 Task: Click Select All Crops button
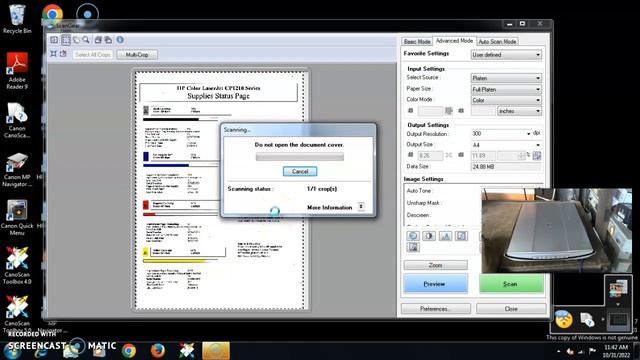tap(93, 54)
